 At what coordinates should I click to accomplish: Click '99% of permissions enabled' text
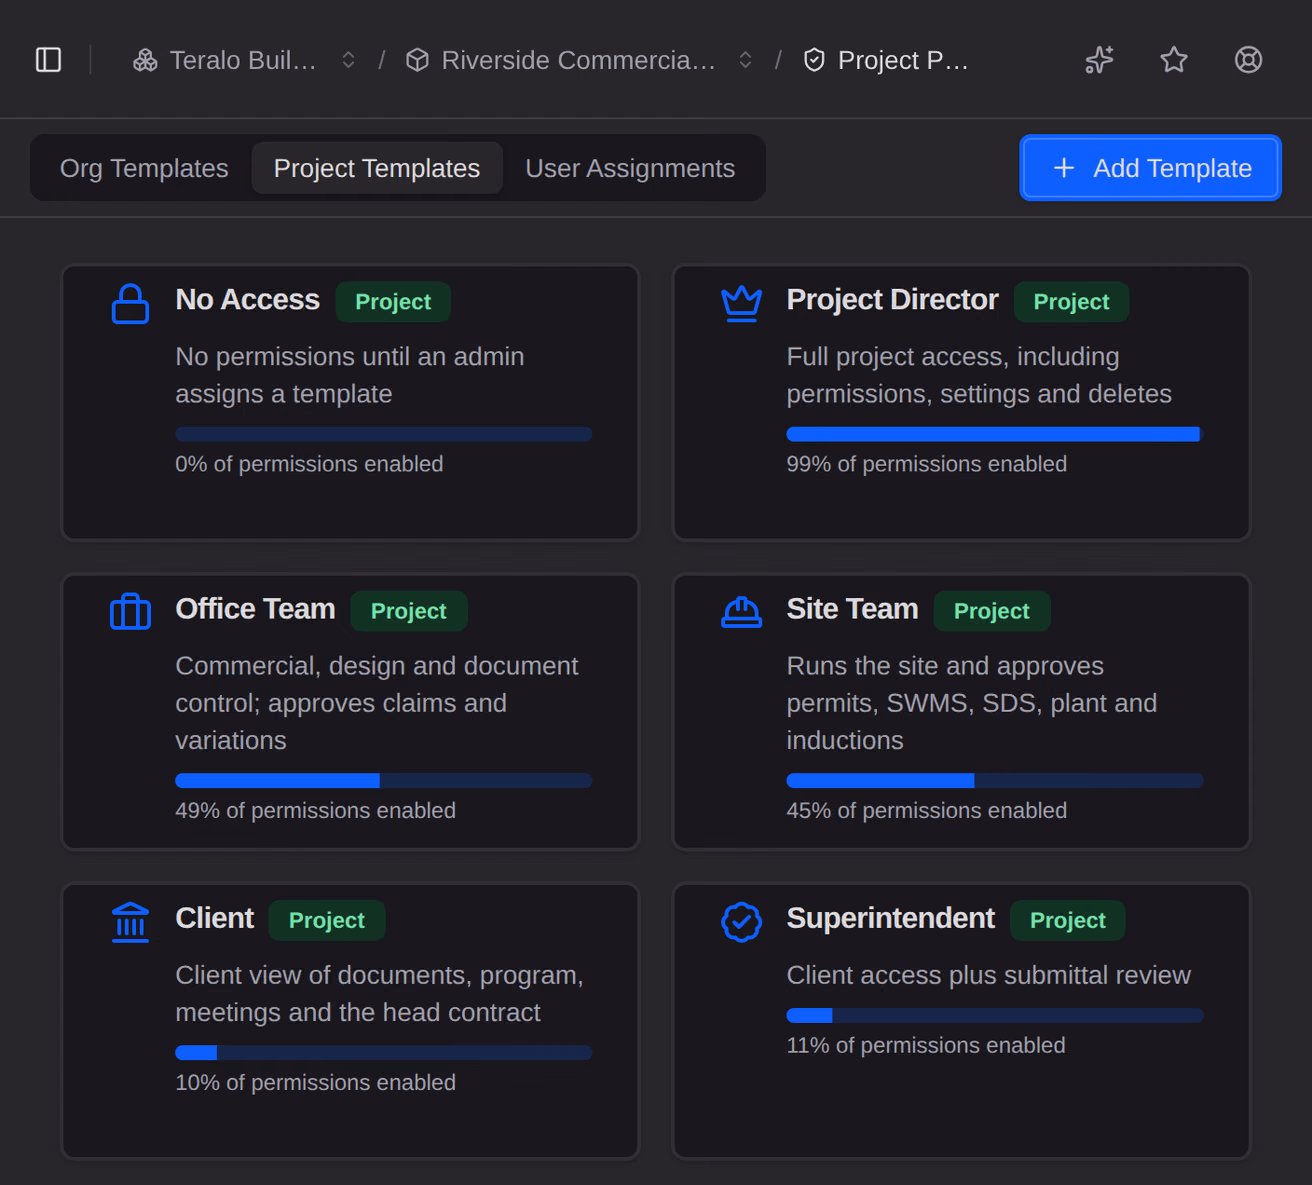tap(926, 464)
